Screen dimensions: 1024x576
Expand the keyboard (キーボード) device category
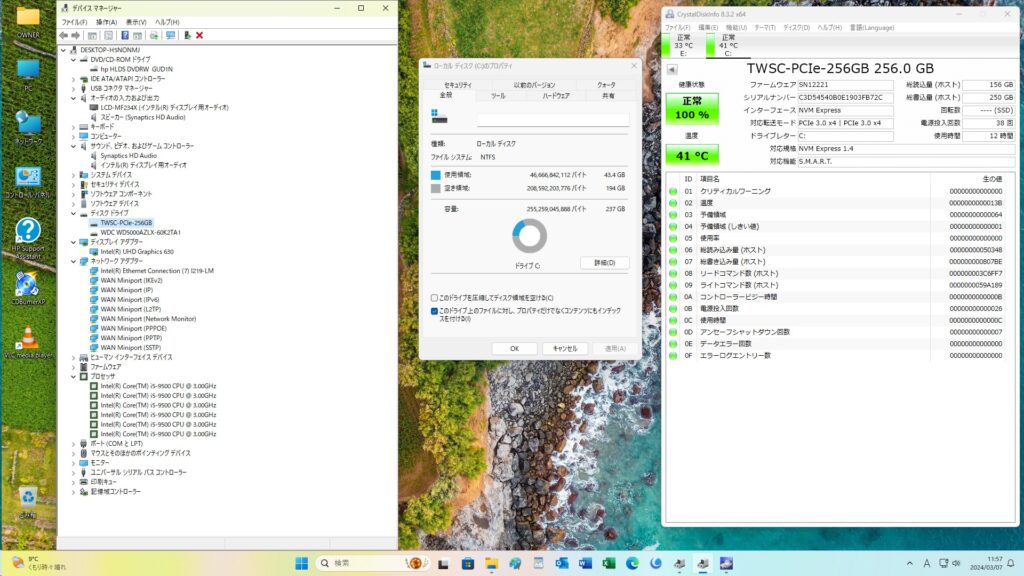(73, 127)
